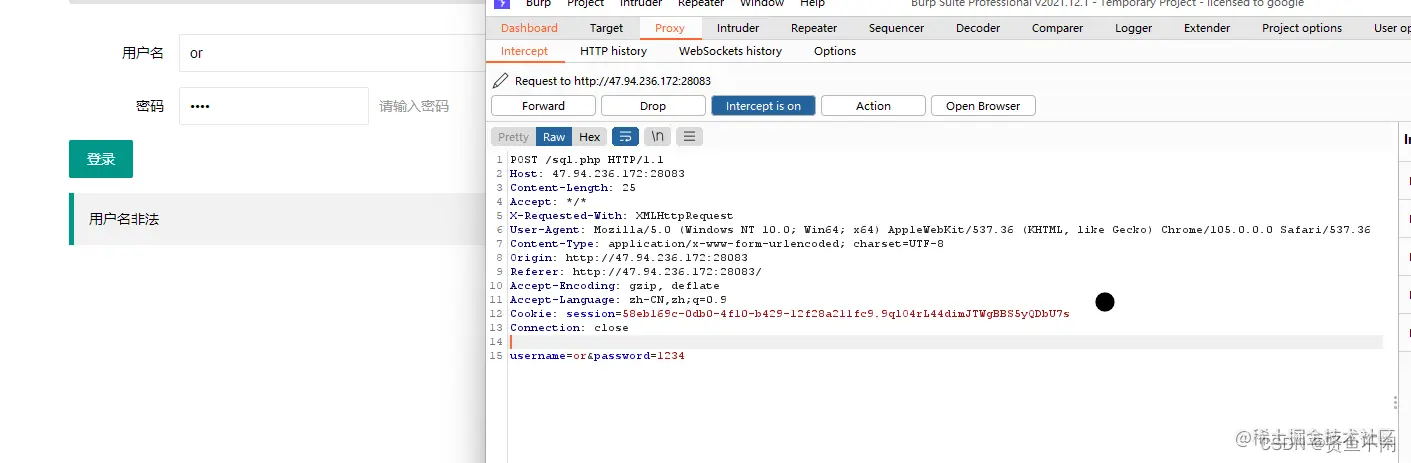Switch to Pretty view of the request
Image resolution: width=1411 pixels, height=463 pixels.
(513, 137)
